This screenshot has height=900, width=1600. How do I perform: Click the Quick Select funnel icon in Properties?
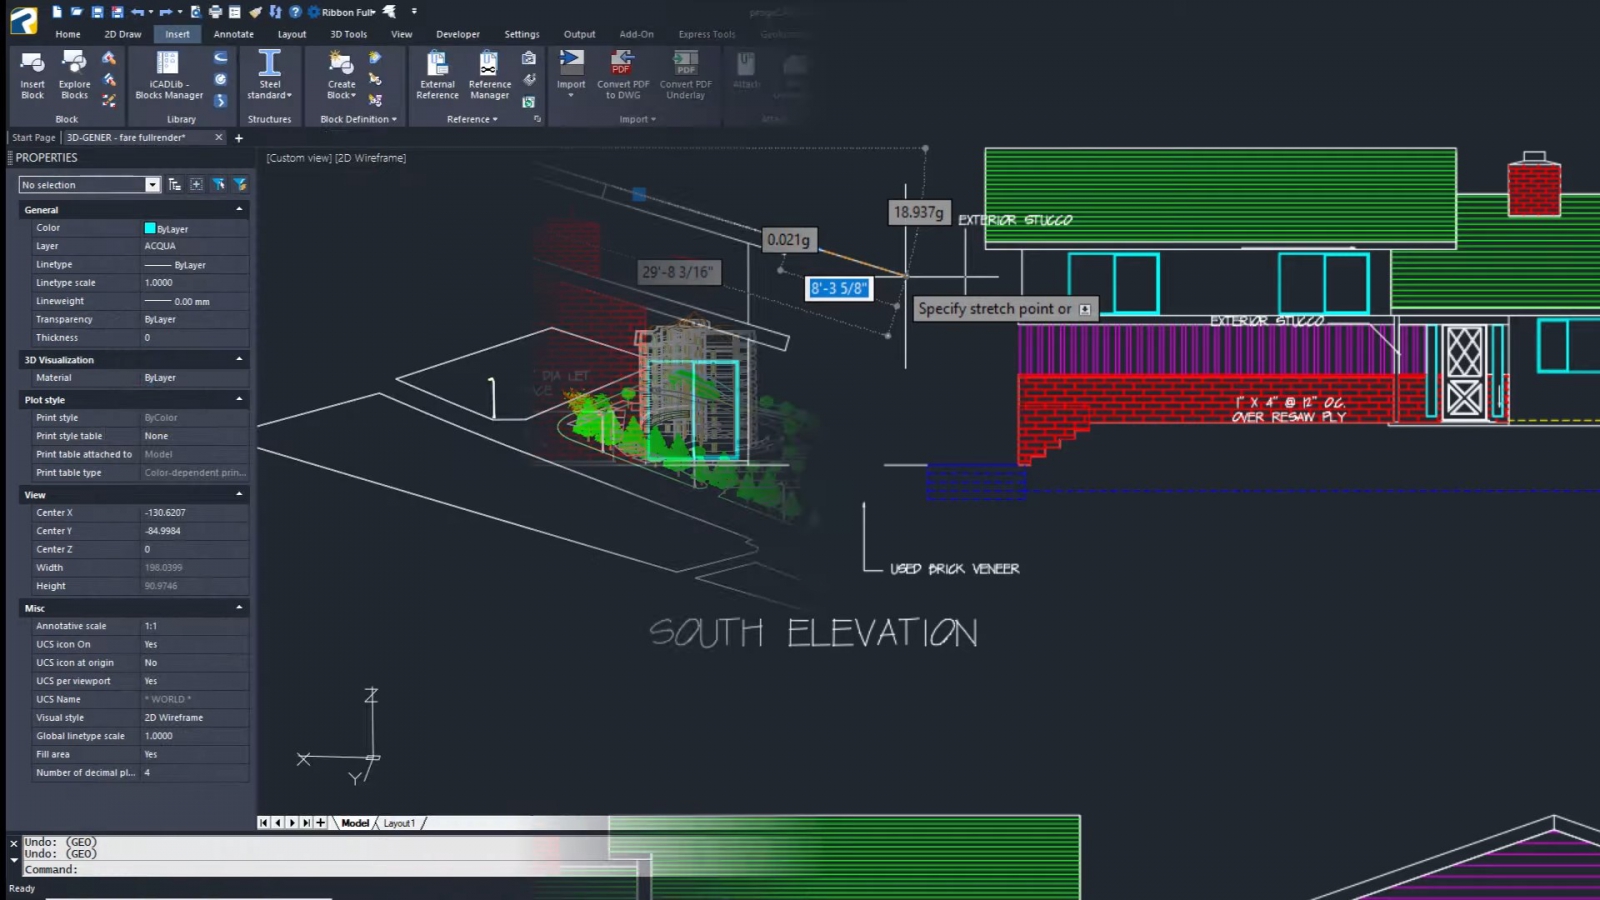click(x=218, y=184)
